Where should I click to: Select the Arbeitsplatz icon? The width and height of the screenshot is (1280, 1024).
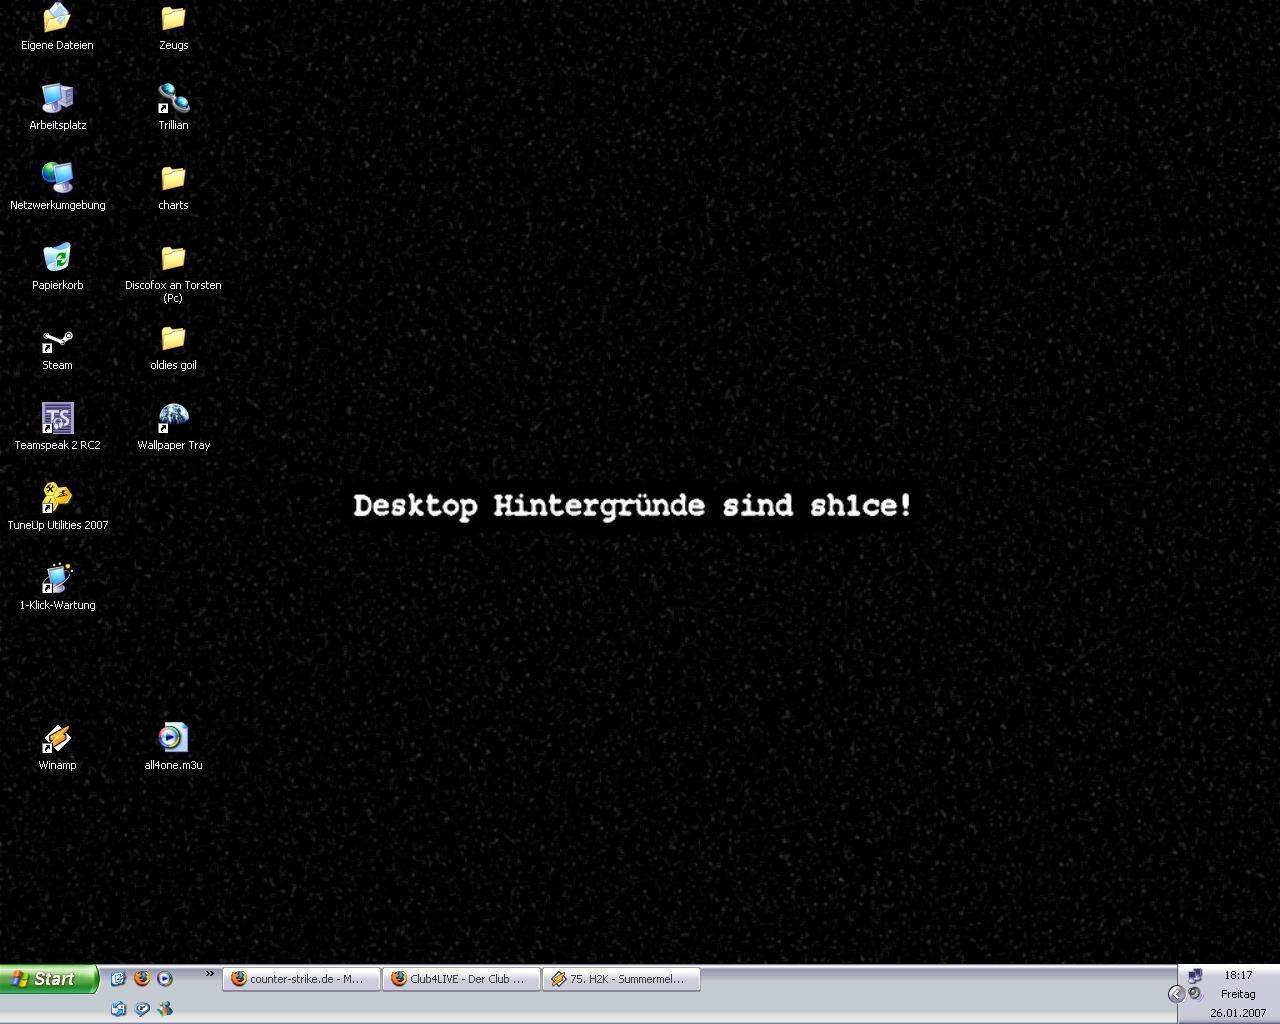(x=57, y=100)
